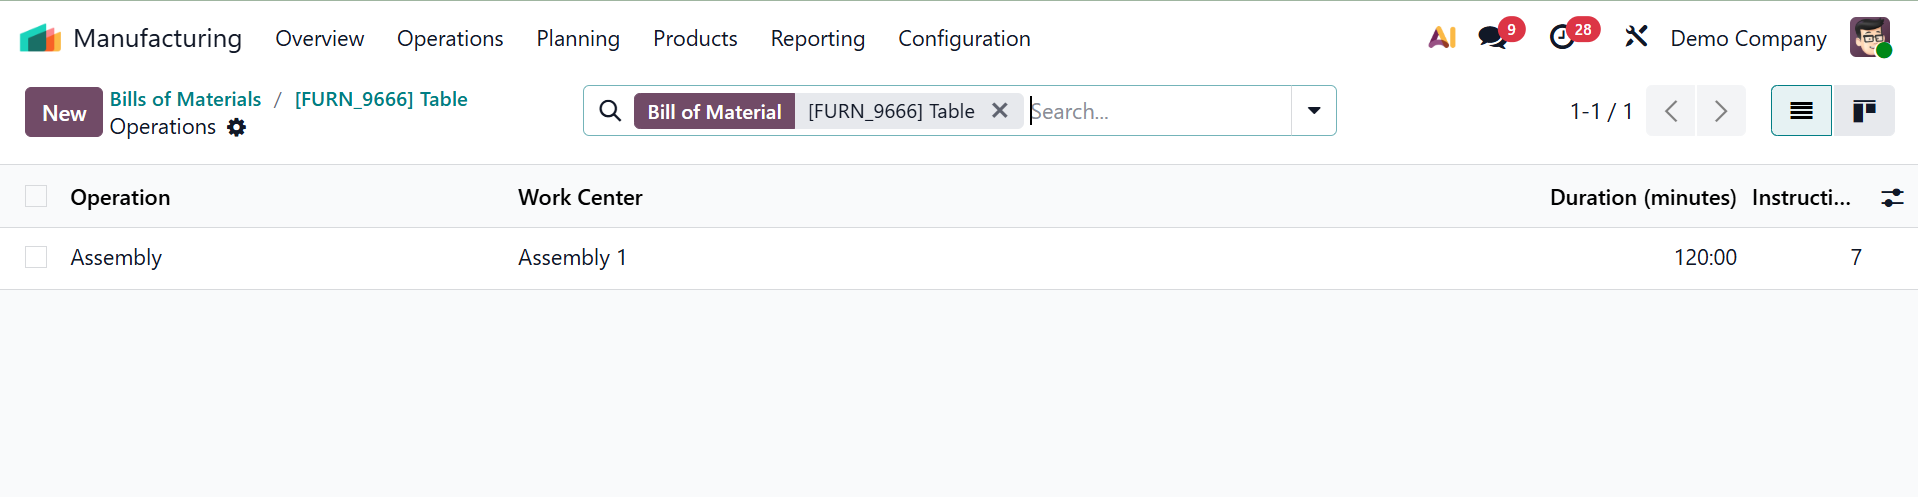Click the wrench and screwdriver debug tools icon
Viewport: 1918px width, 497px height.
click(x=1636, y=38)
